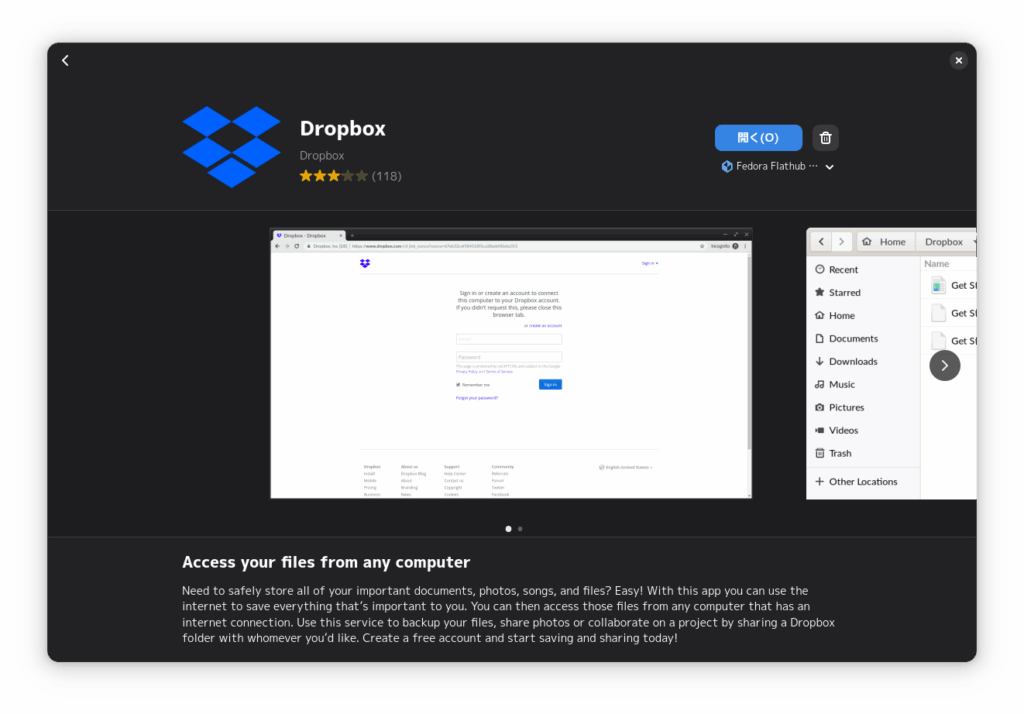This screenshot has height=714, width=1024.
Task: Click the Password field in browser screenshot
Action: [x=509, y=357]
